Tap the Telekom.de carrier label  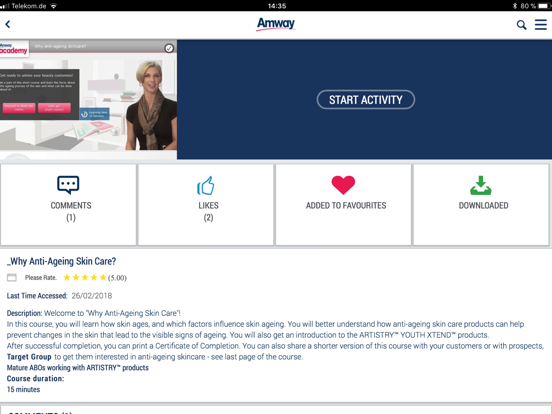point(29,6)
